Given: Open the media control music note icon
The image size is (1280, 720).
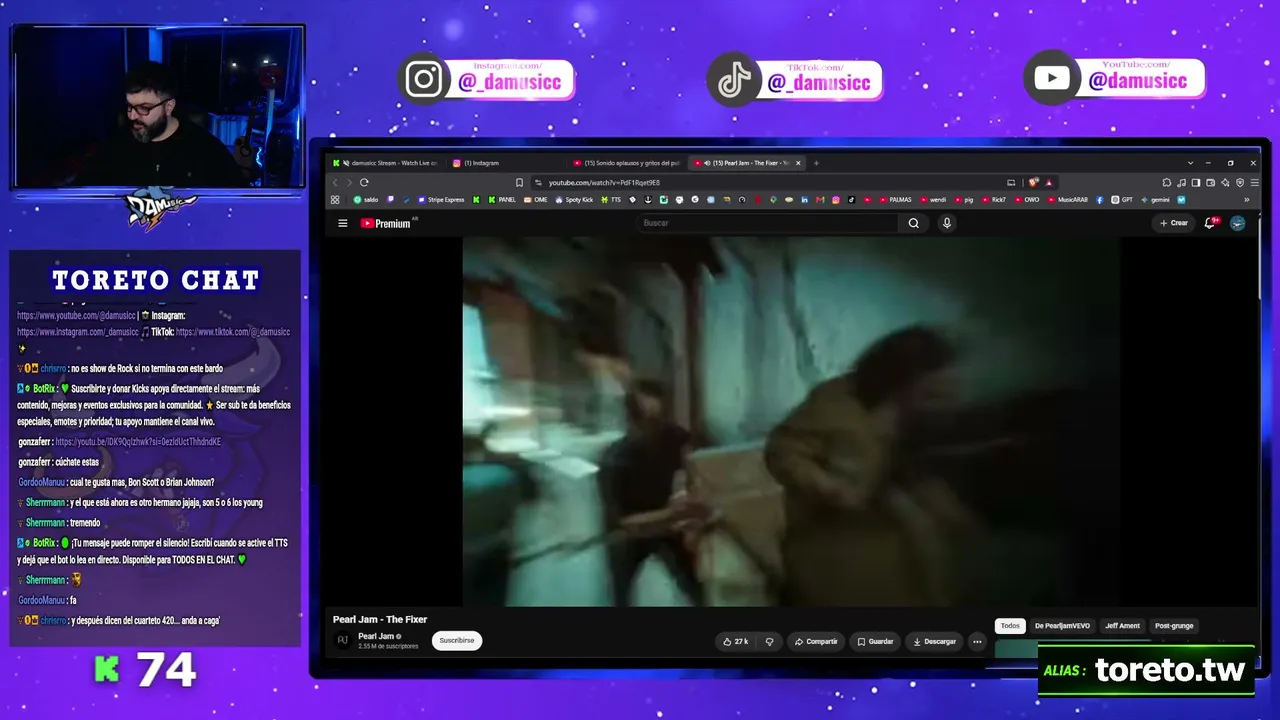Looking at the screenshot, I should [x=1182, y=182].
